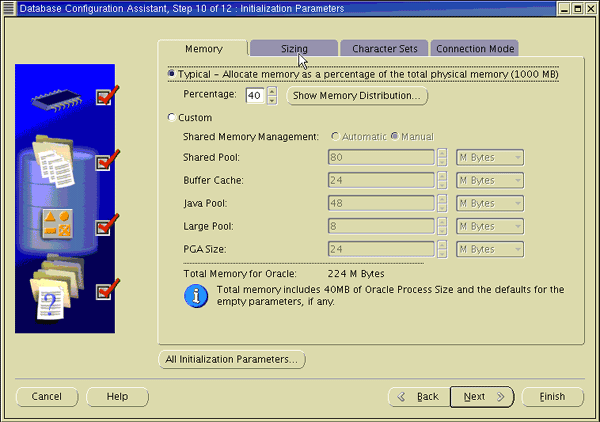The width and height of the screenshot is (600, 422).
Task: Click the memory chip illustration
Action: pos(57,100)
